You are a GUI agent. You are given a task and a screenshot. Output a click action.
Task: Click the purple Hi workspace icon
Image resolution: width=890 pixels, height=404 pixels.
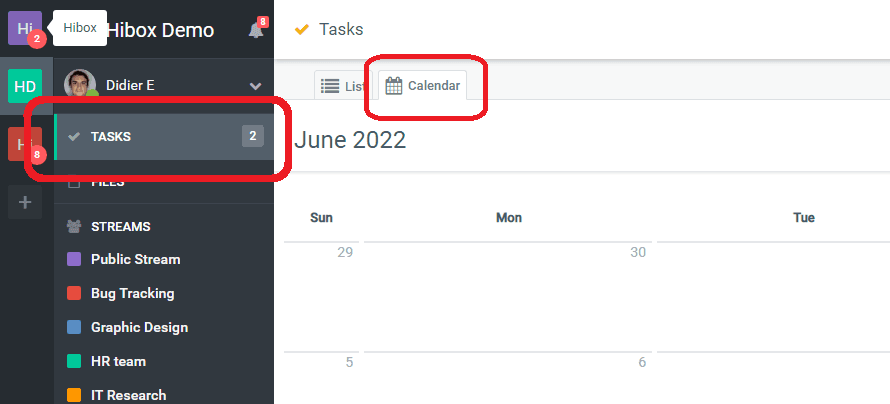click(24, 28)
